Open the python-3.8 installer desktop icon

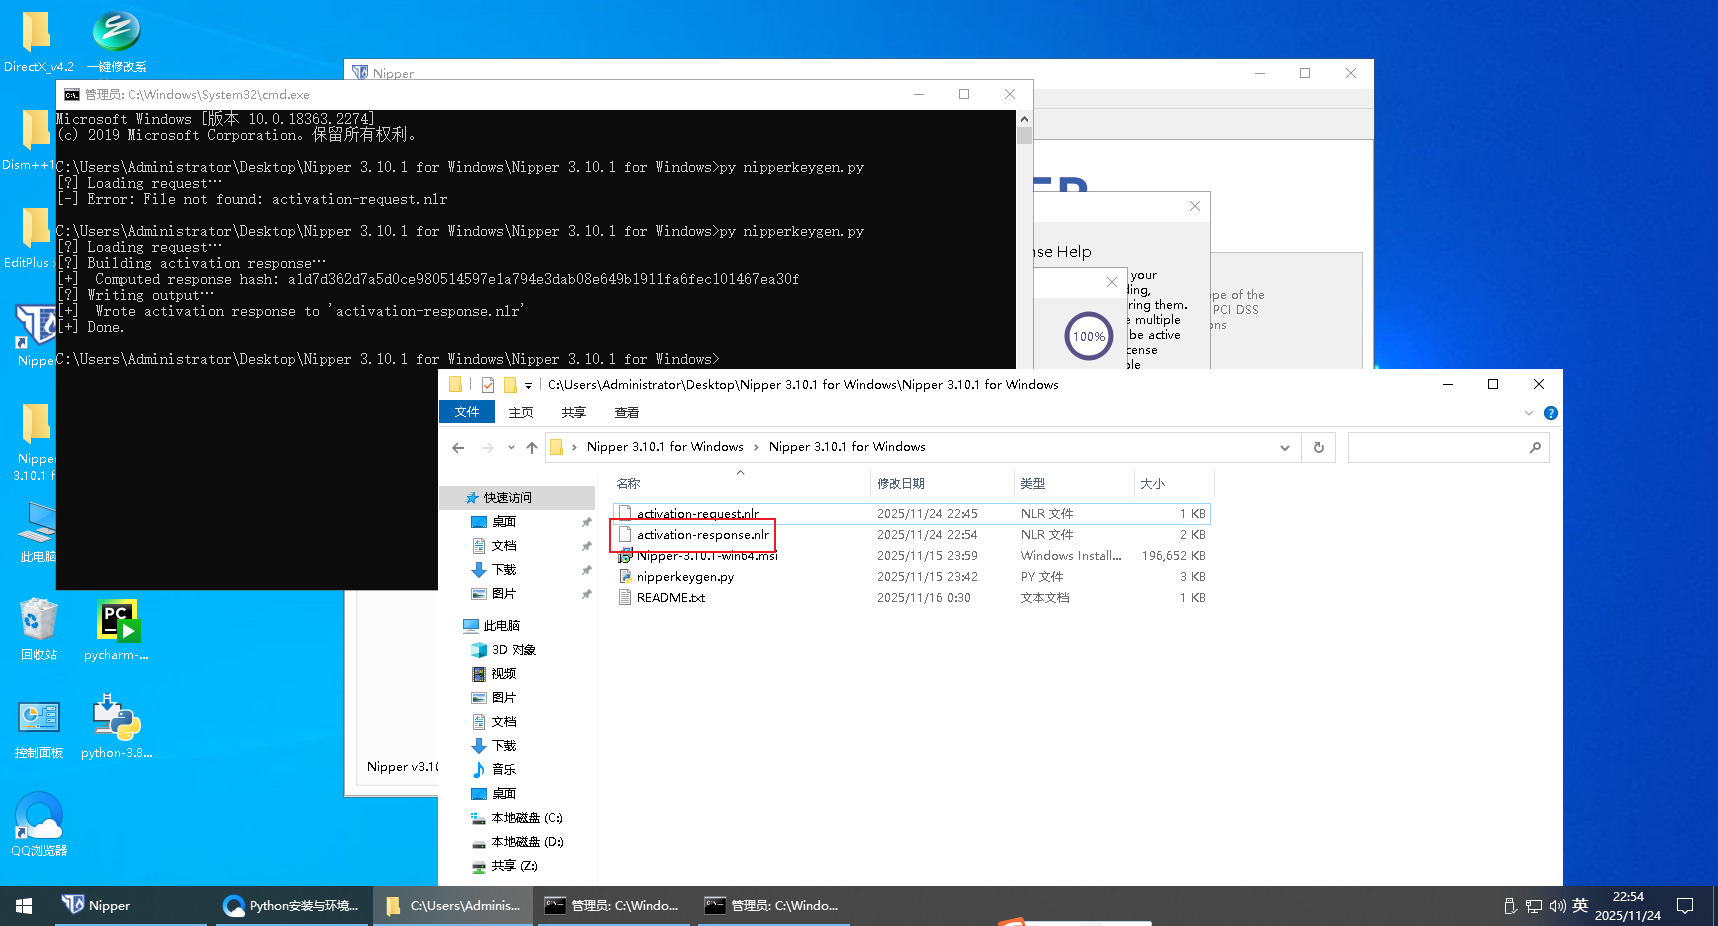[117, 718]
